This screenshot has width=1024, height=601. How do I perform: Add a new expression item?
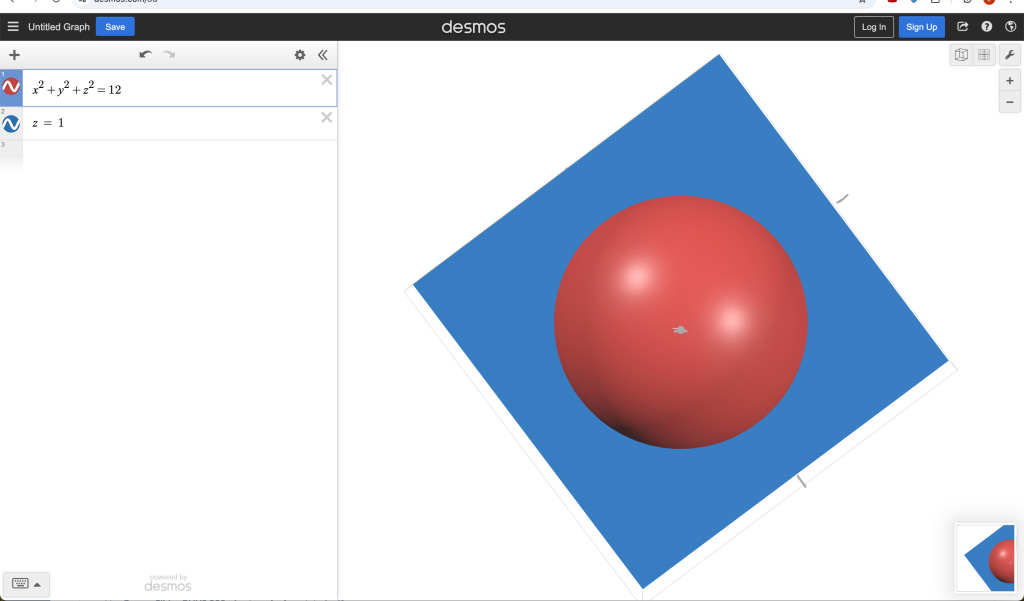(x=14, y=55)
